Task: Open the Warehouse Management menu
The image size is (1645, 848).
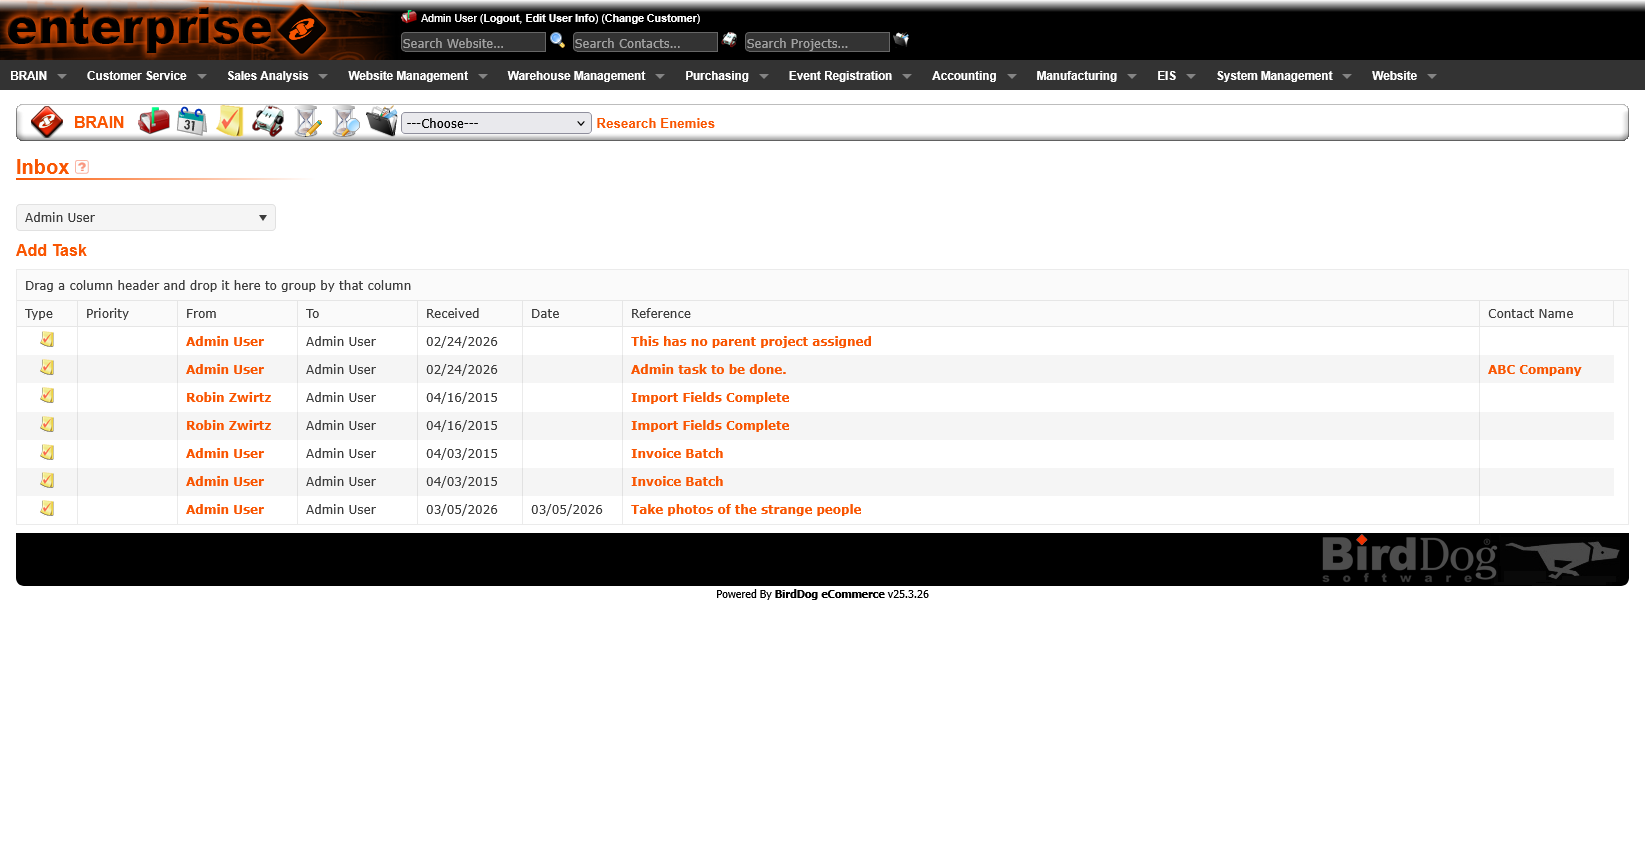Action: 585,76
